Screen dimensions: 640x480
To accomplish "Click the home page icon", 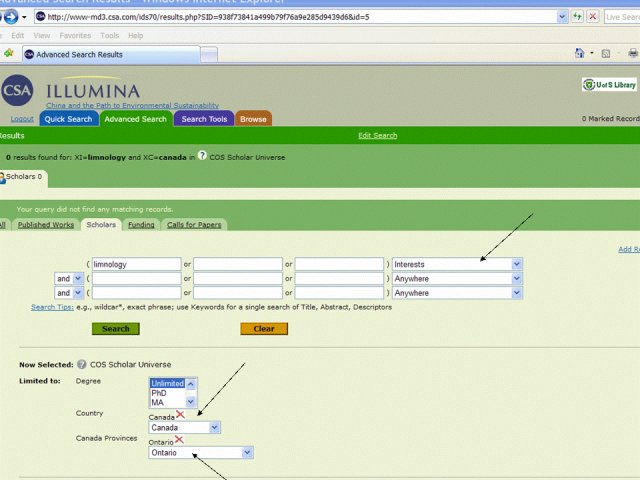I will pyautogui.click(x=579, y=53).
